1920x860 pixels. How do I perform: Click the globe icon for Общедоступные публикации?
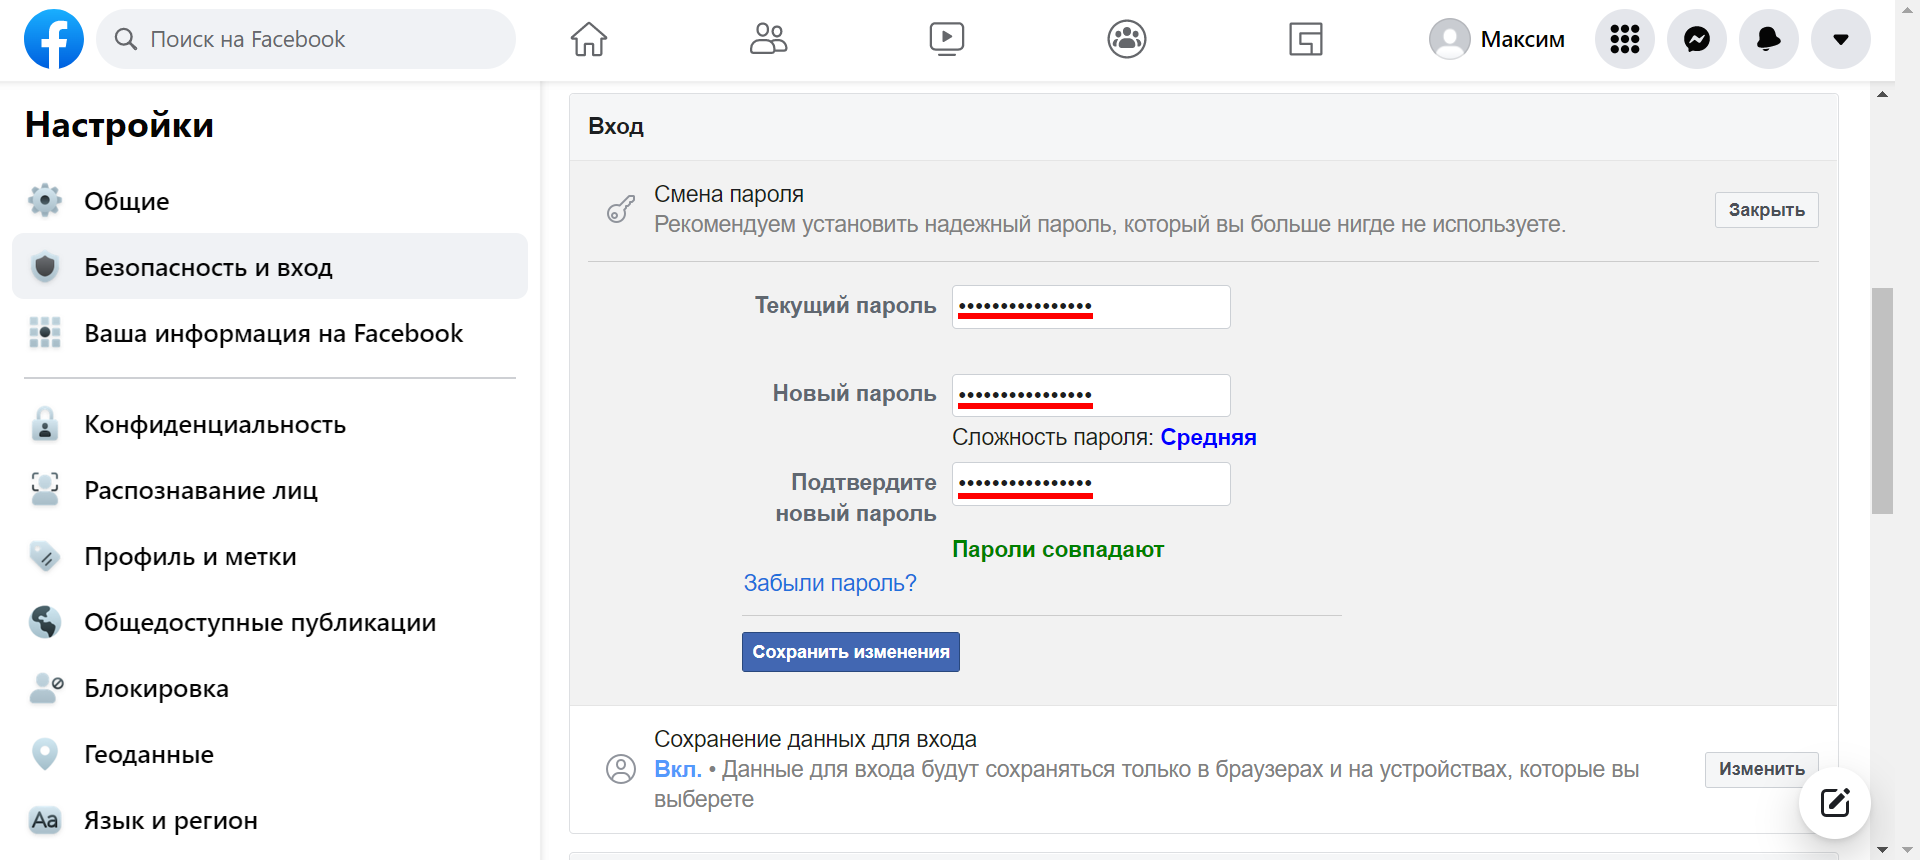(45, 622)
